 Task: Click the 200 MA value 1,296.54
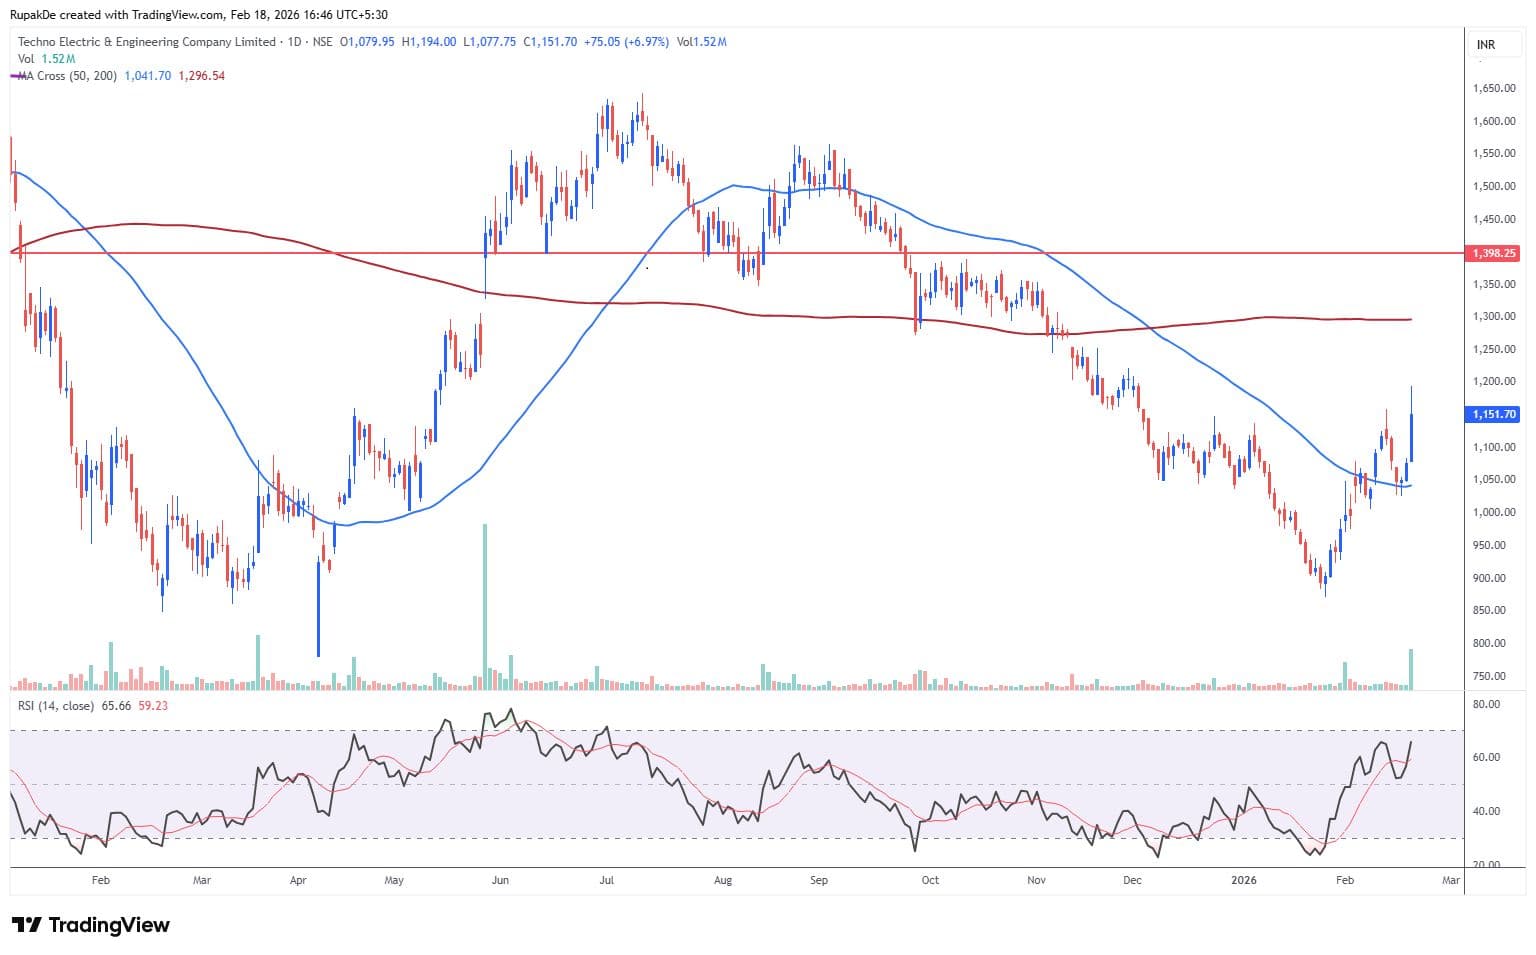click(x=201, y=76)
